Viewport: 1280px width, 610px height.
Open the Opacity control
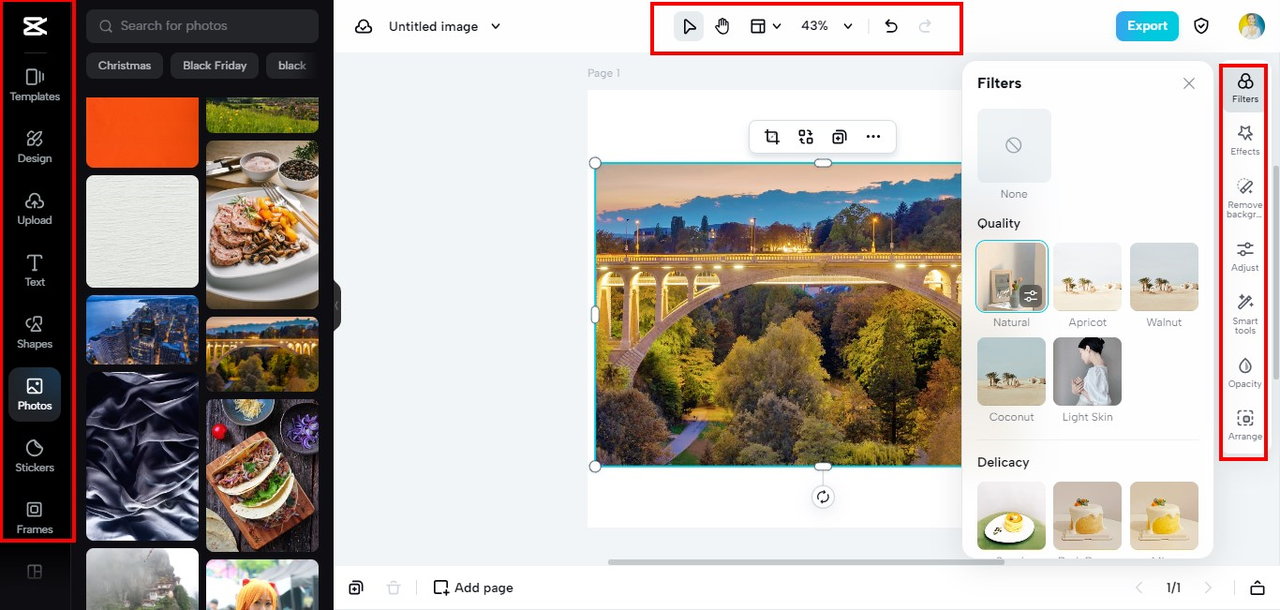coord(1245,372)
